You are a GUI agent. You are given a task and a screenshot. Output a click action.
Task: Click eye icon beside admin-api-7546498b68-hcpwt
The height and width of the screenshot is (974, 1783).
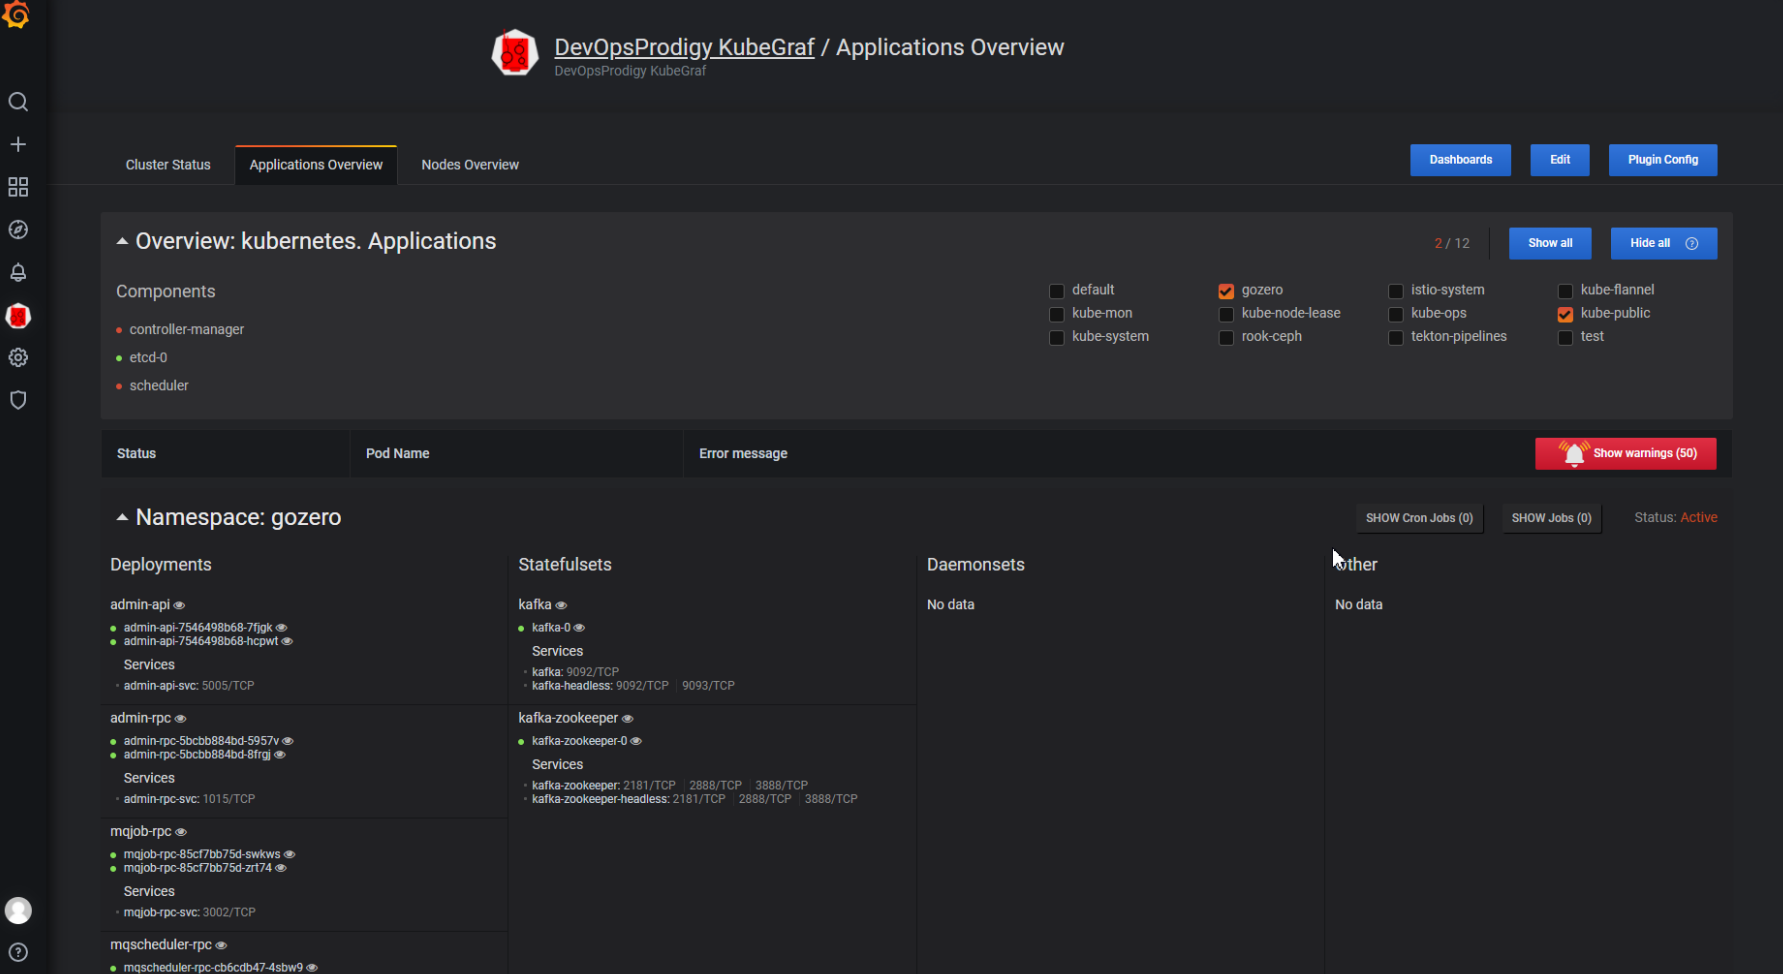point(287,642)
